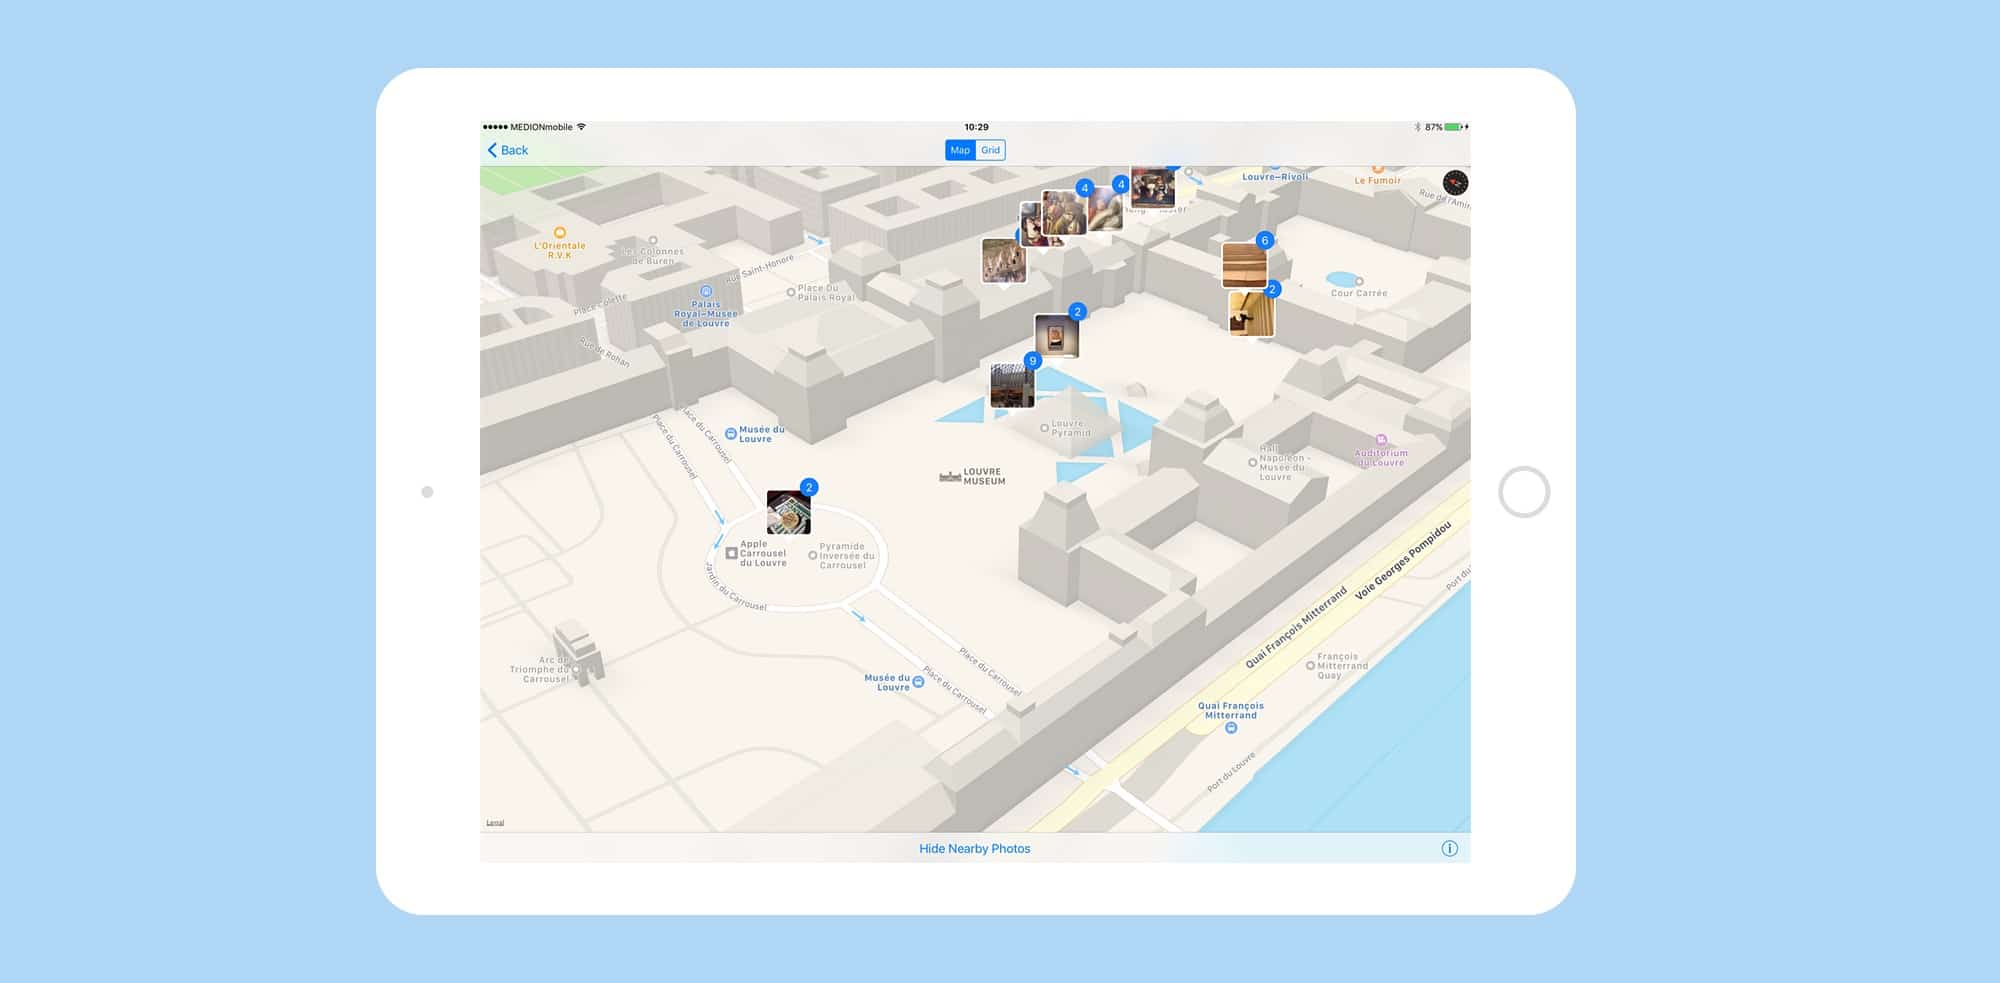Image resolution: width=2000 pixels, height=983 pixels.
Task: Switch to Map view segment
Action: click(x=959, y=150)
